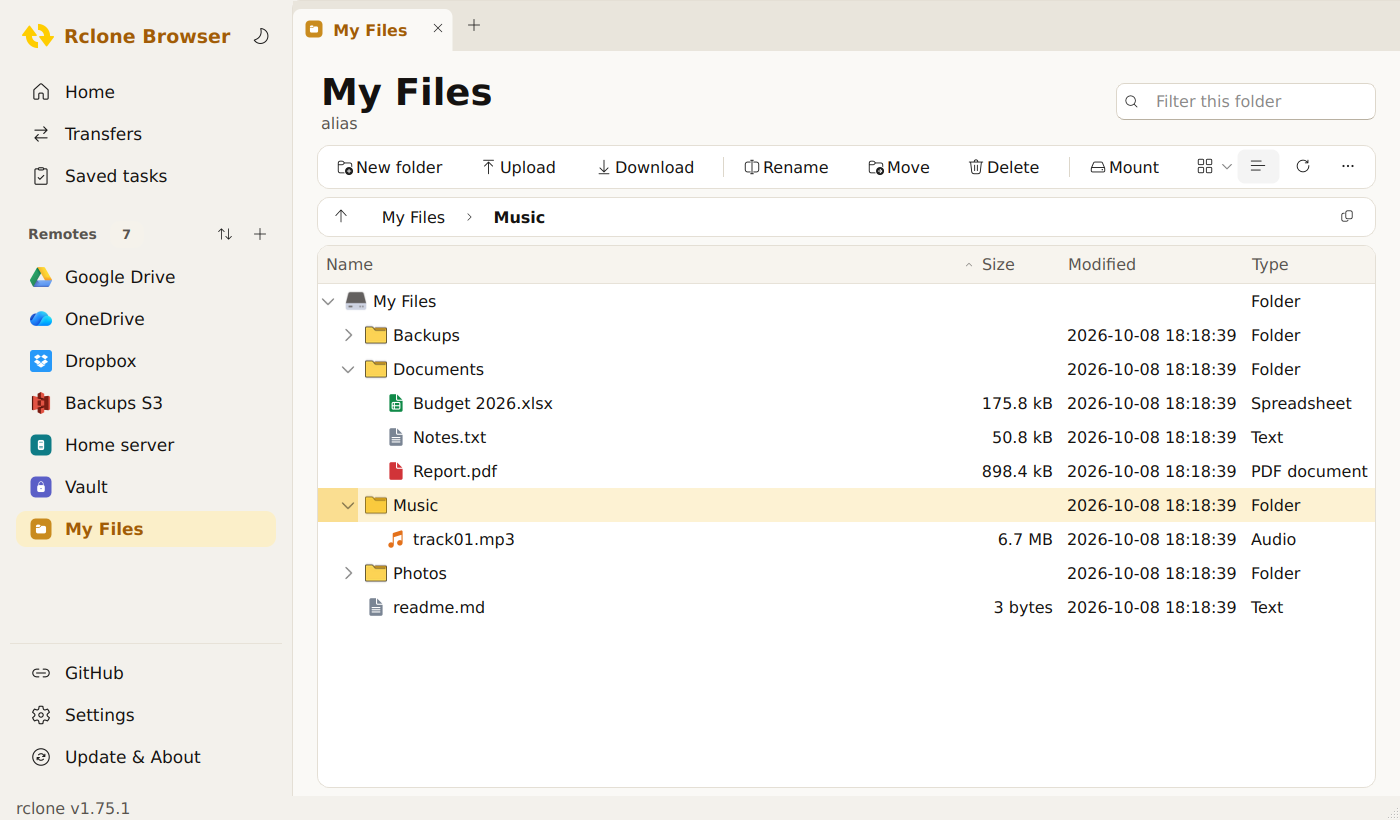Open the Dropbox remote

(x=146, y=361)
